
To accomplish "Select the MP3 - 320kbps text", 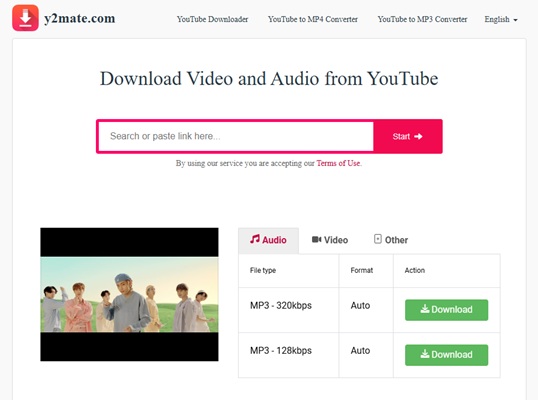I will (281, 306).
